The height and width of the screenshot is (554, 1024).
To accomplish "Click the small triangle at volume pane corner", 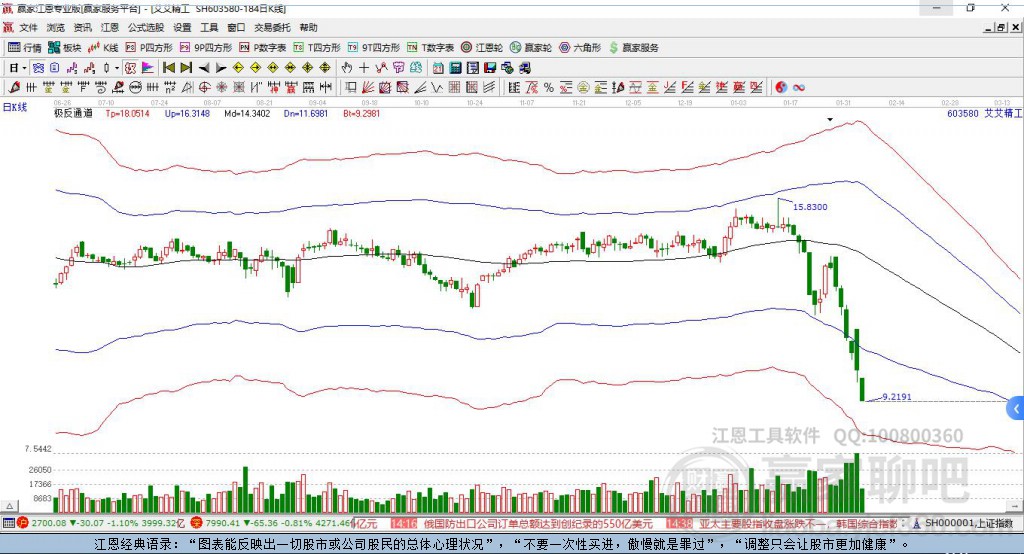I will (x=9, y=506).
